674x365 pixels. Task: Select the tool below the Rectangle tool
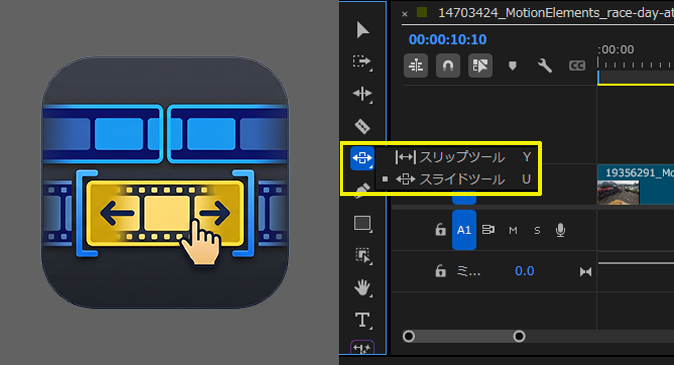click(362, 255)
